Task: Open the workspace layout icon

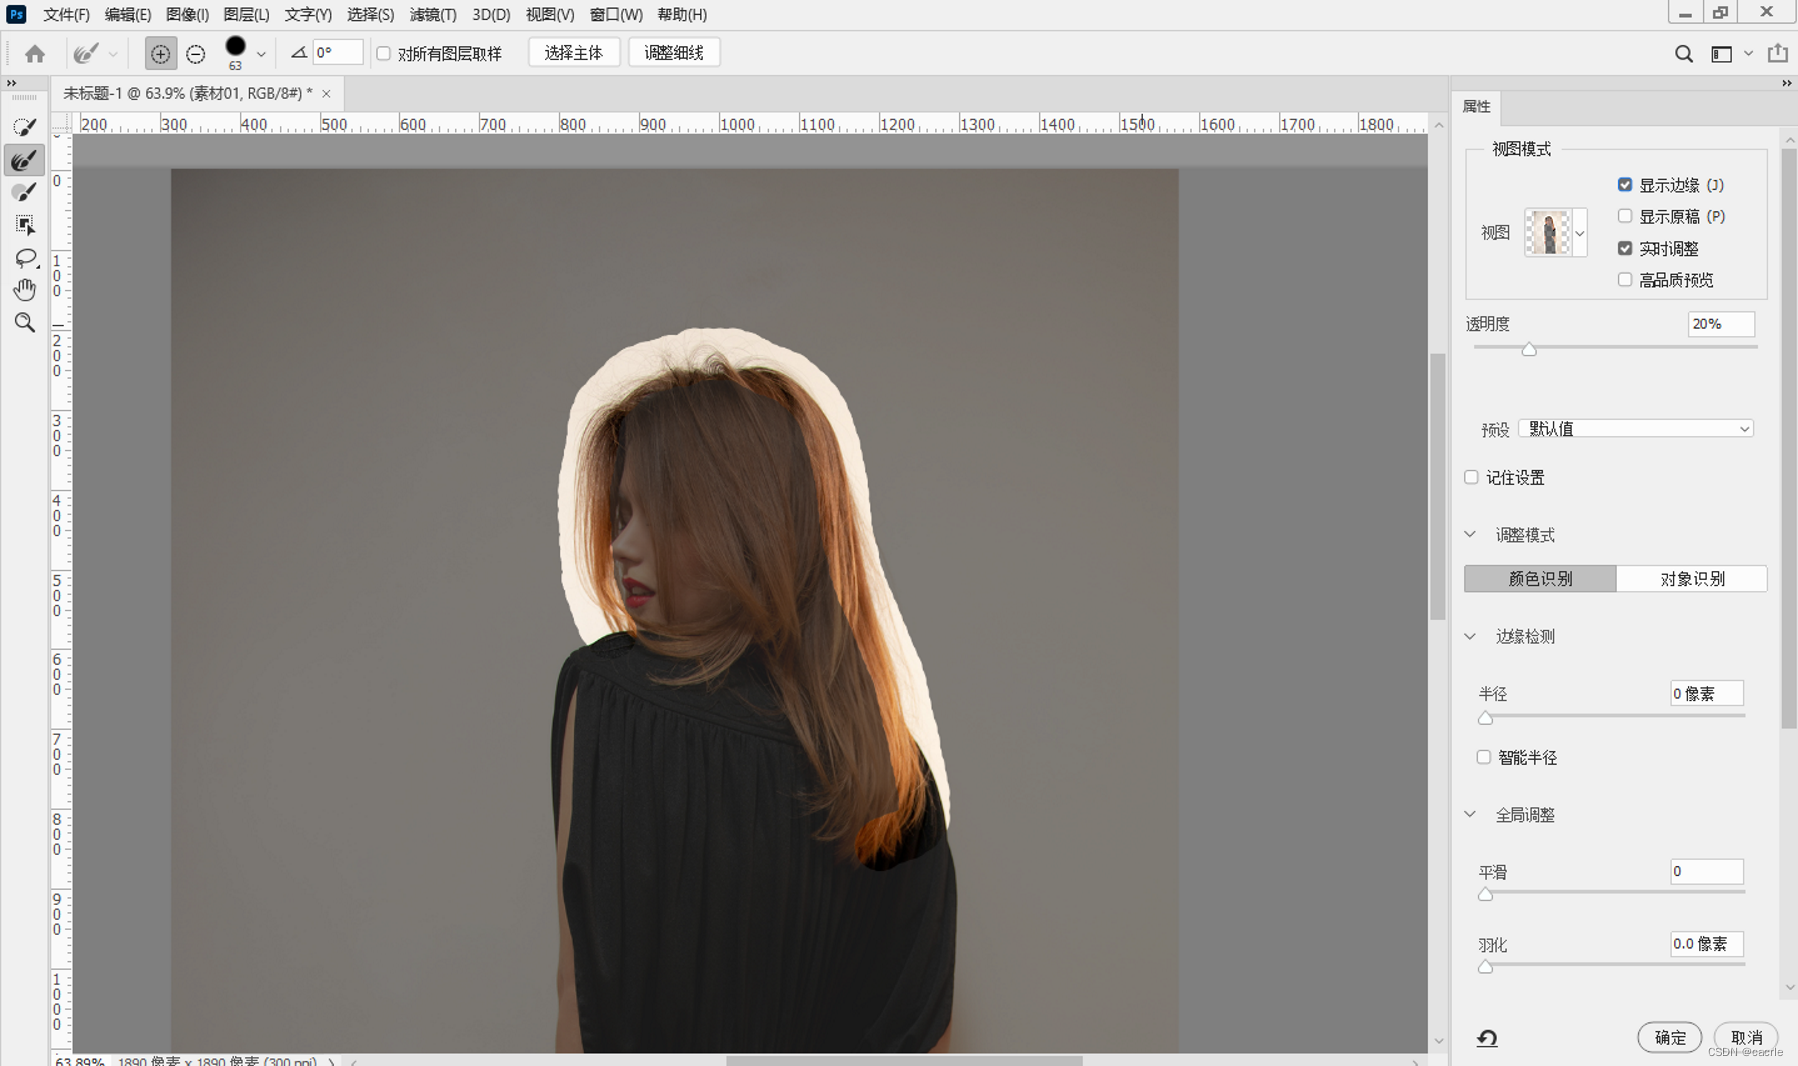Action: 1721,54
